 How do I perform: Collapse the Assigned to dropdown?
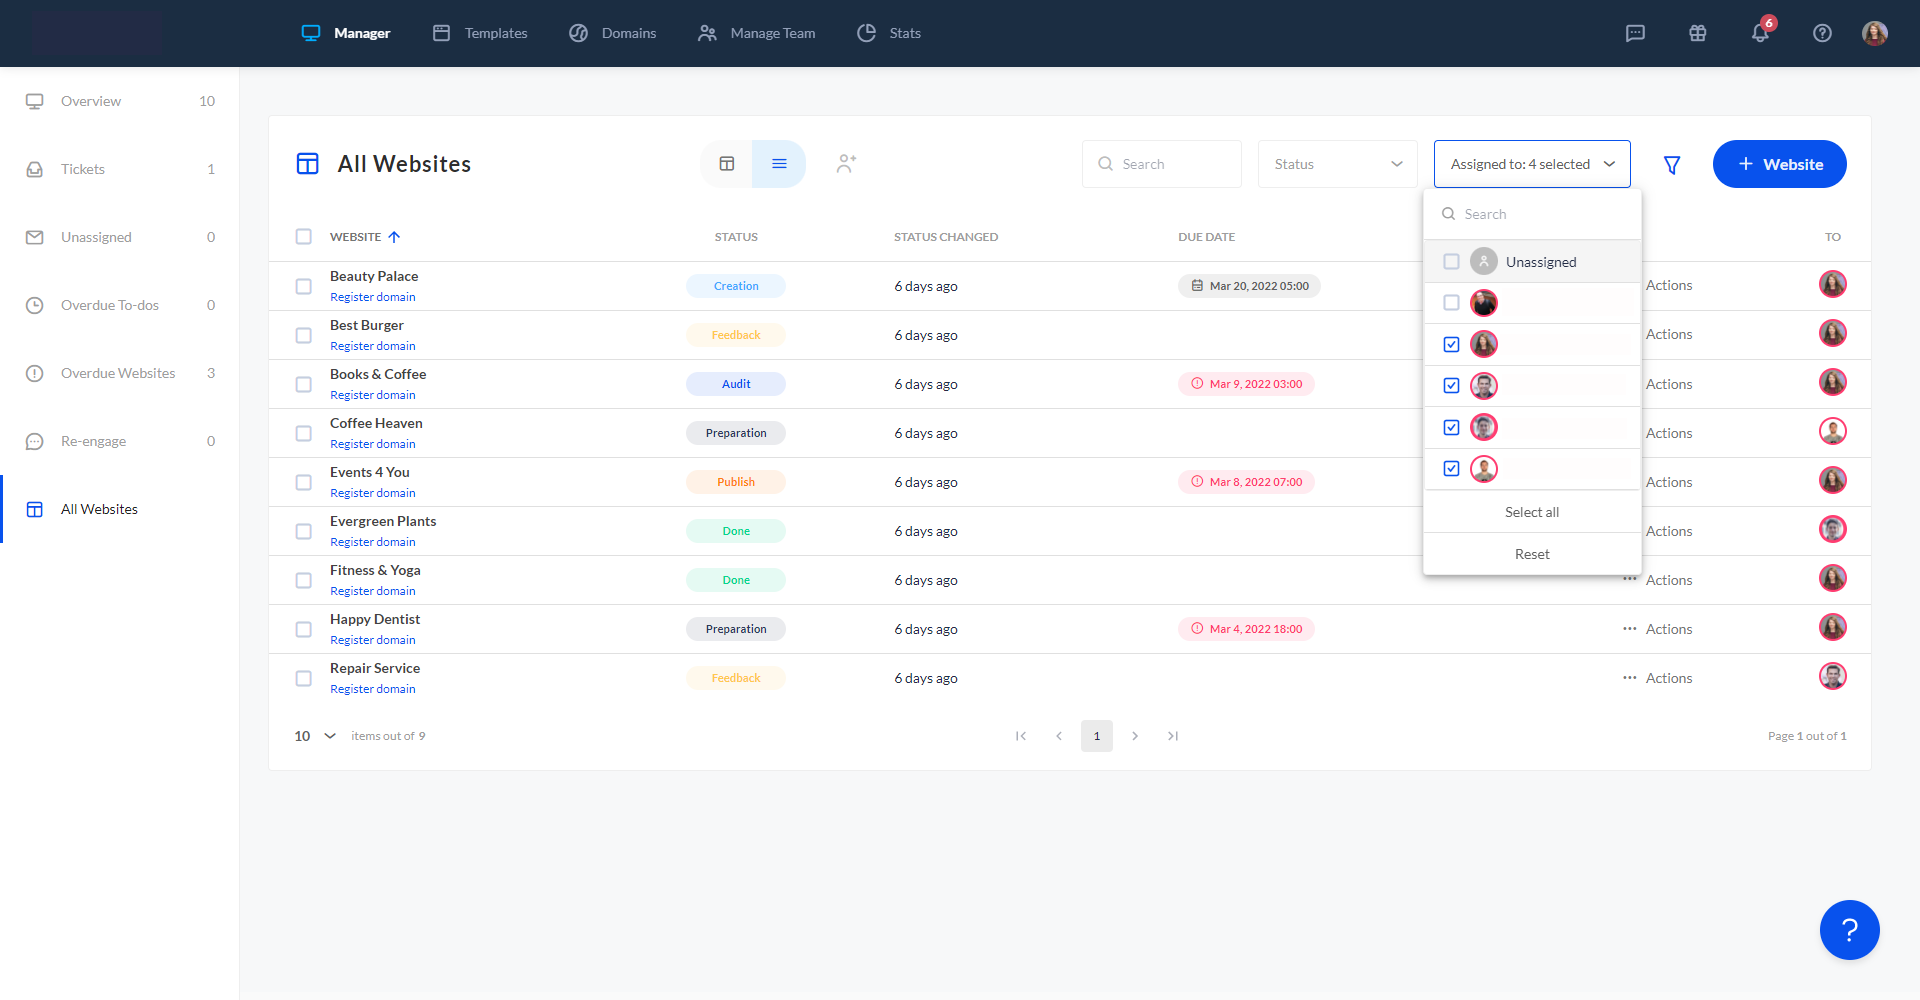1531,164
